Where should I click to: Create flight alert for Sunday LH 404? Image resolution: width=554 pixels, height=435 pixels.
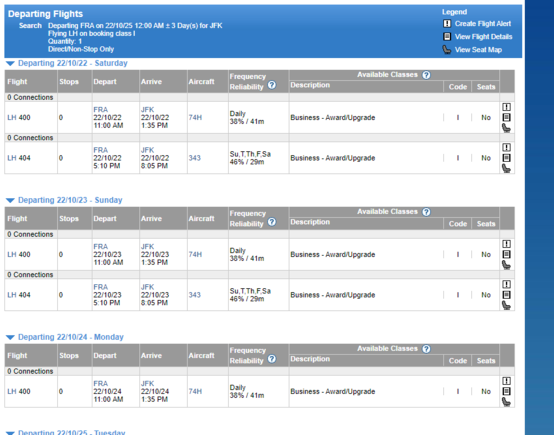tap(506, 284)
